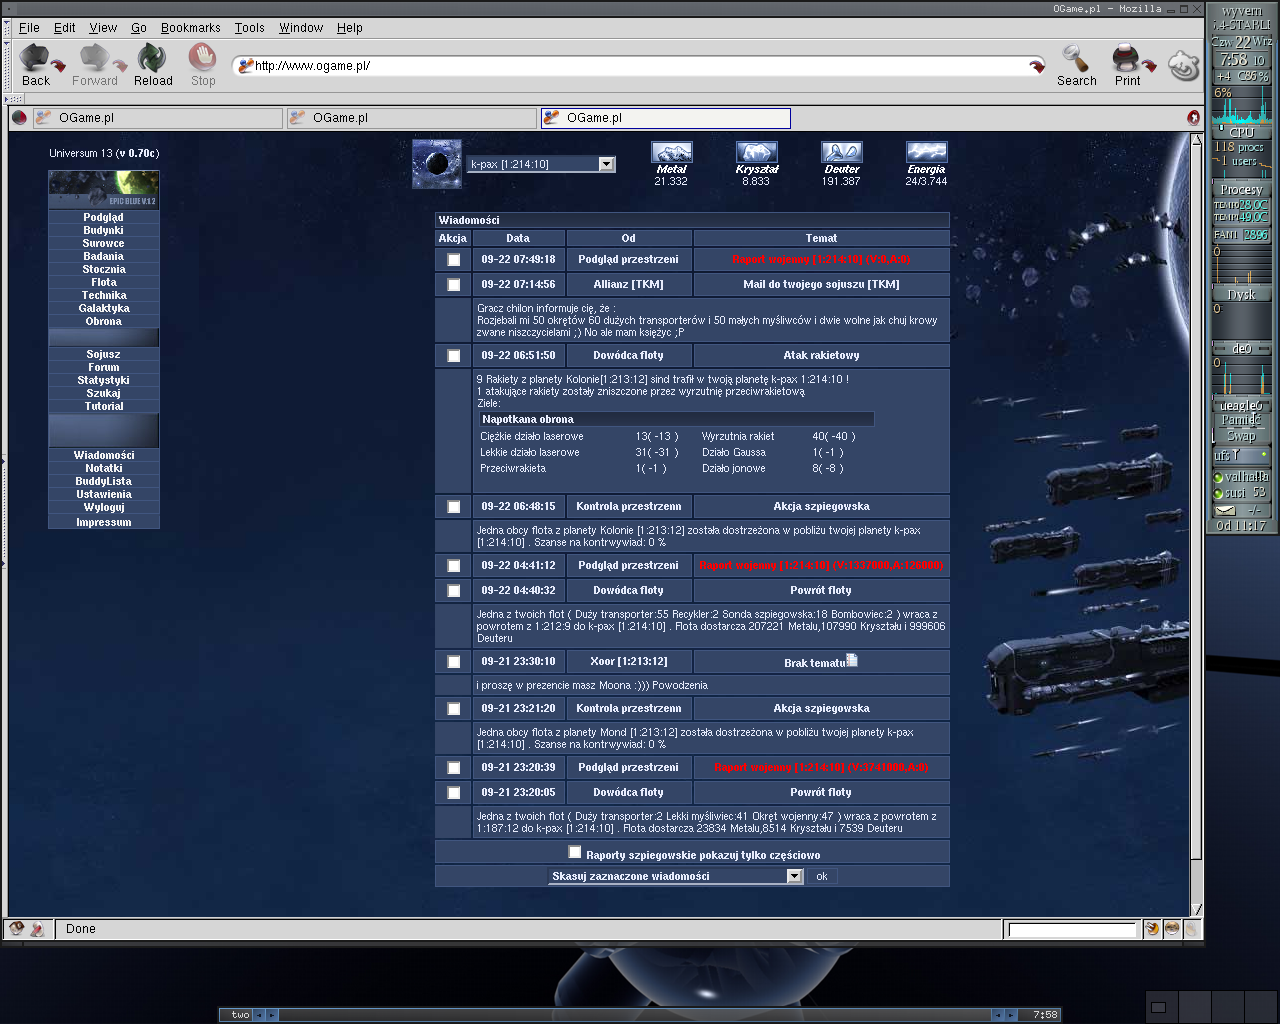The height and width of the screenshot is (1024, 1280).
Task: Enable partial spy reports checkbox
Action: tap(575, 853)
